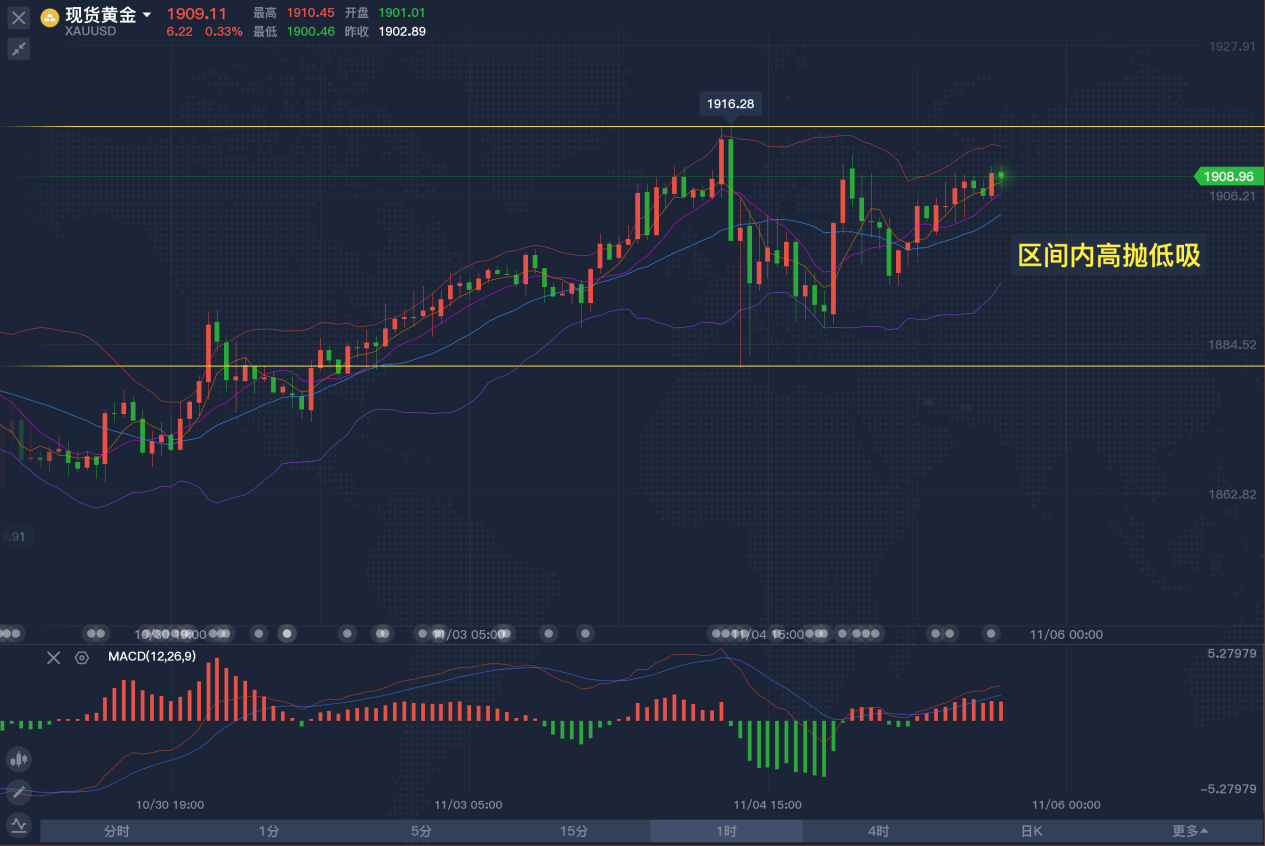
Task: Click the brightest white event marker dot on timeline
Action: tap(289, 633)
